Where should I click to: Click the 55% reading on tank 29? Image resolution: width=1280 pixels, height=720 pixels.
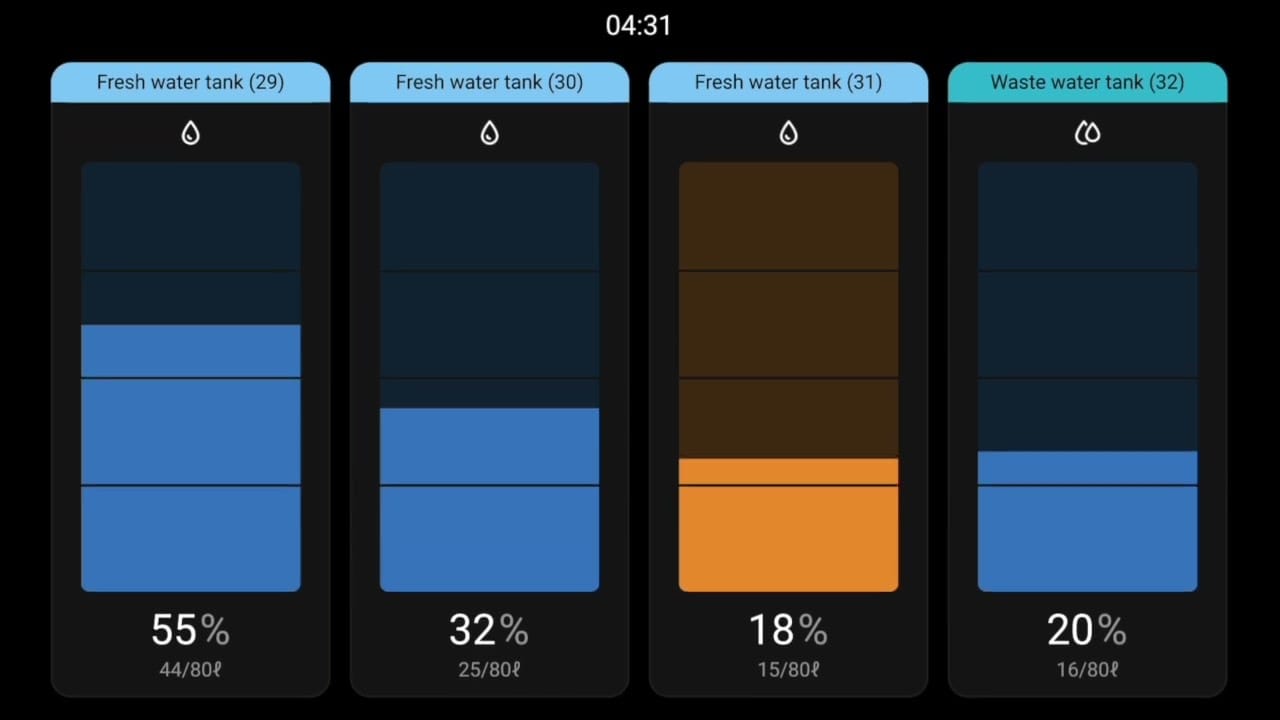(x=190, y=630)
